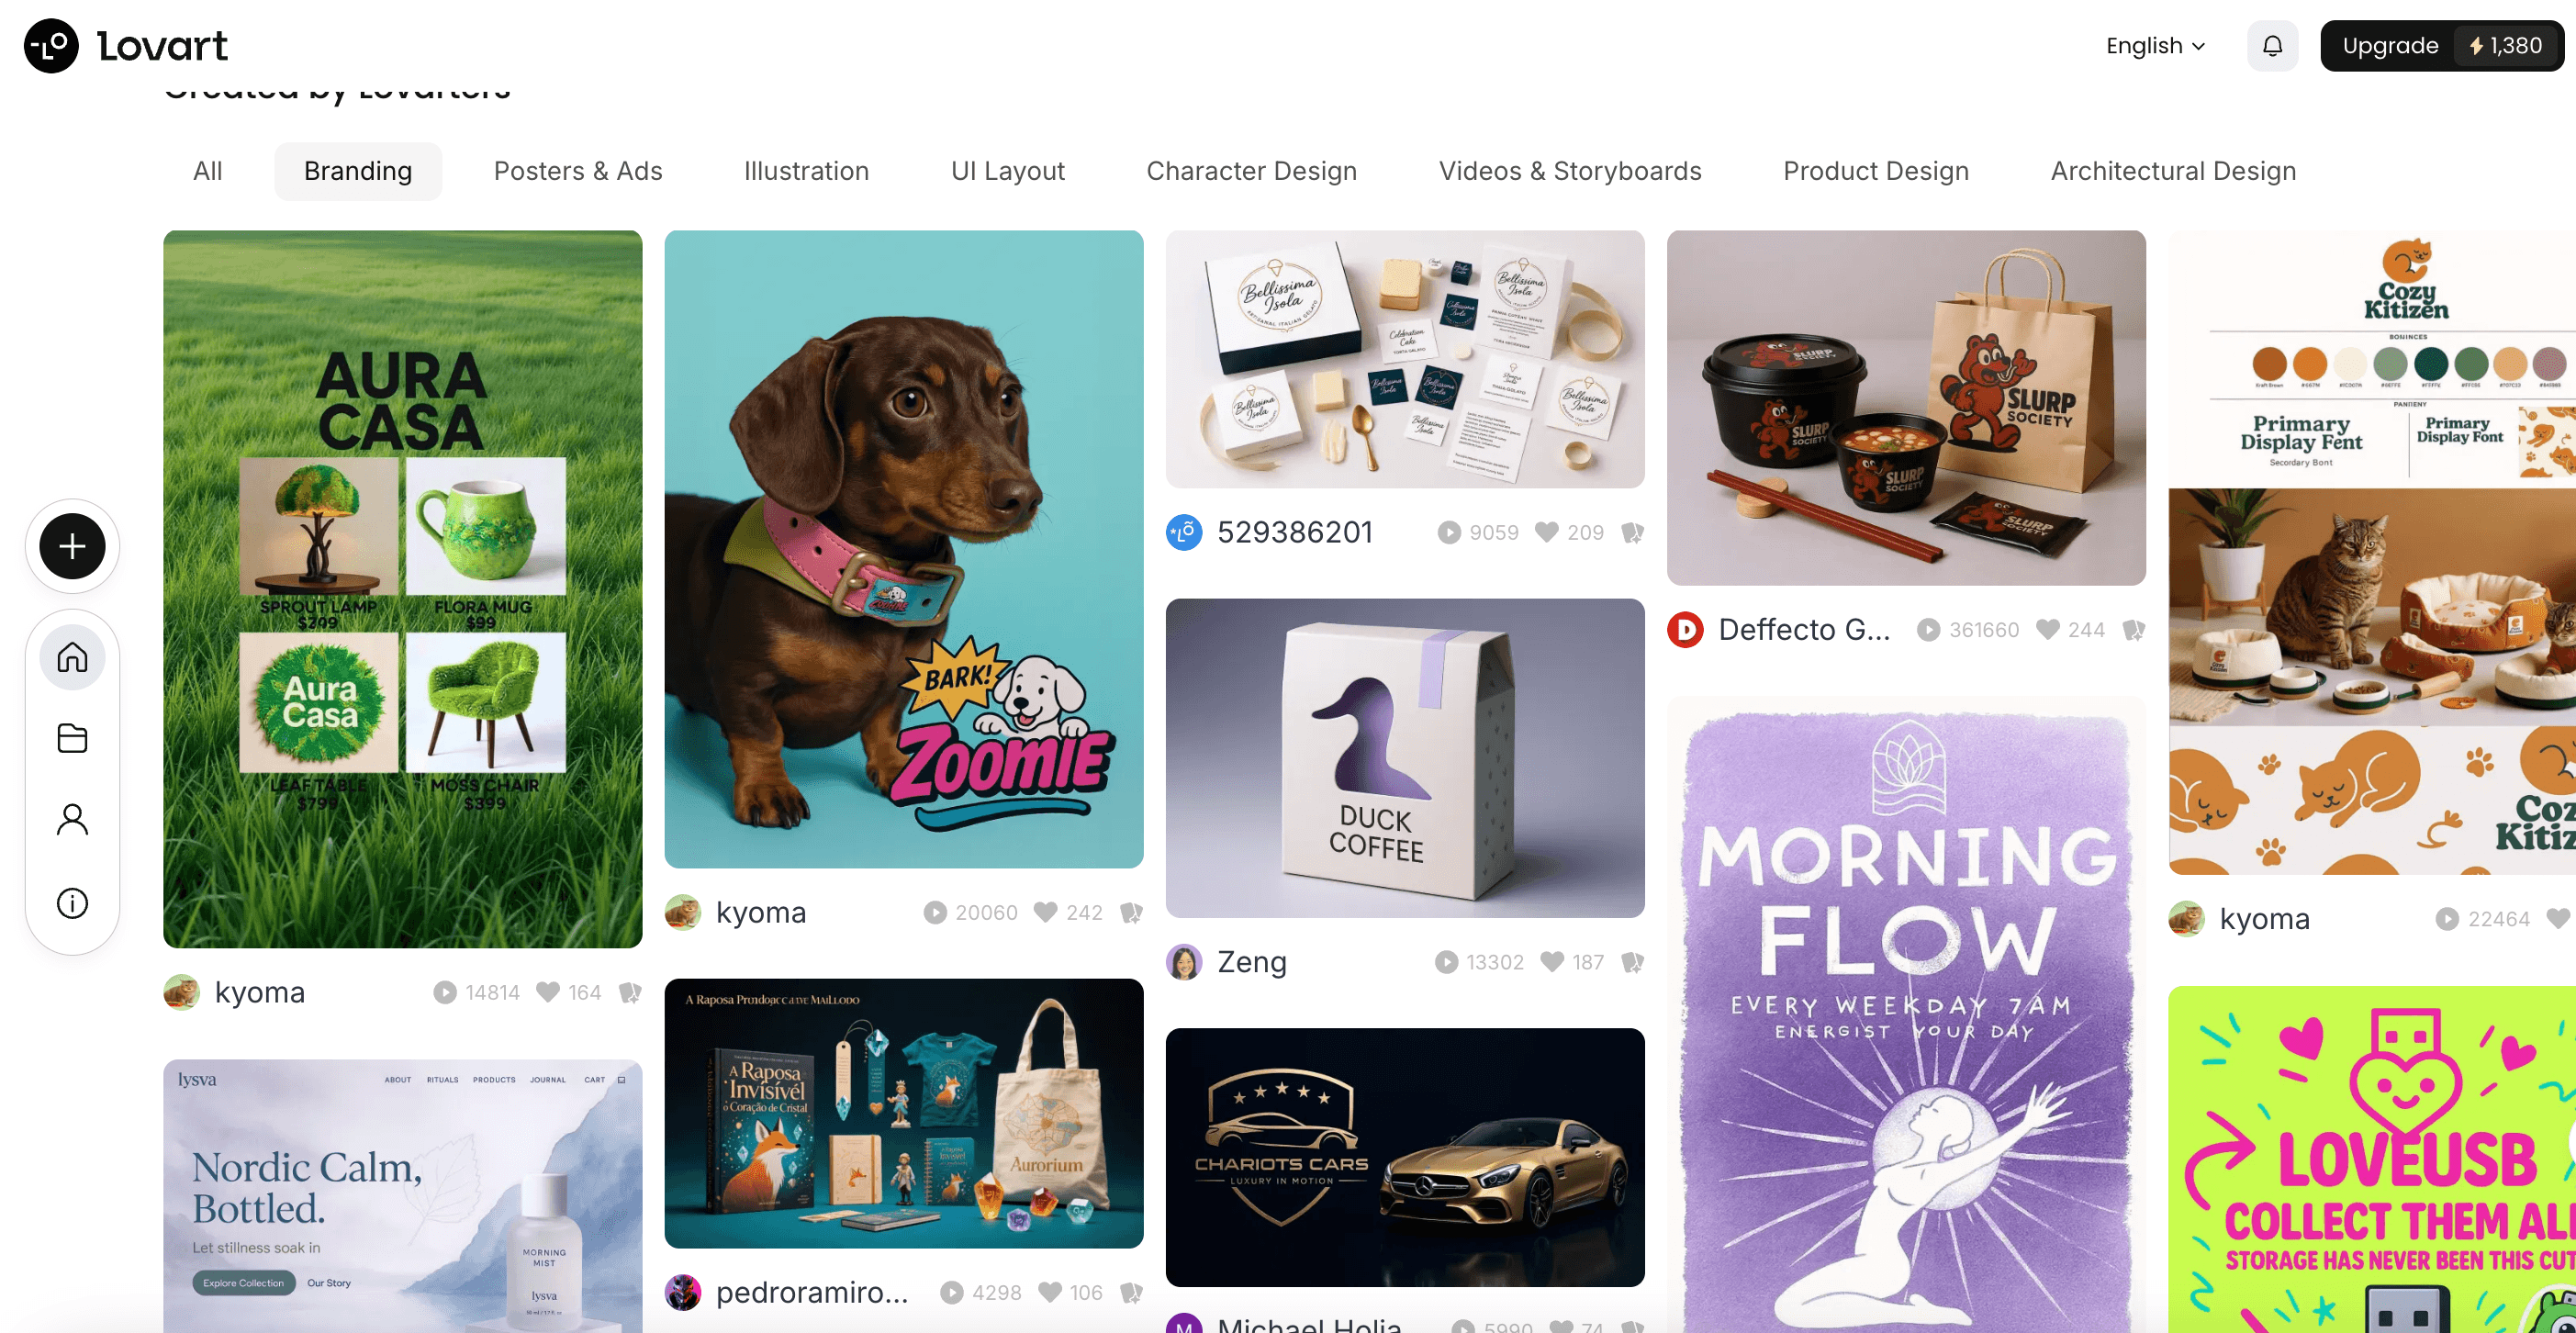Viewport: 2576px width, 1333px height.
Task: Expand the English language dropdown
Action: (2155, 46)
